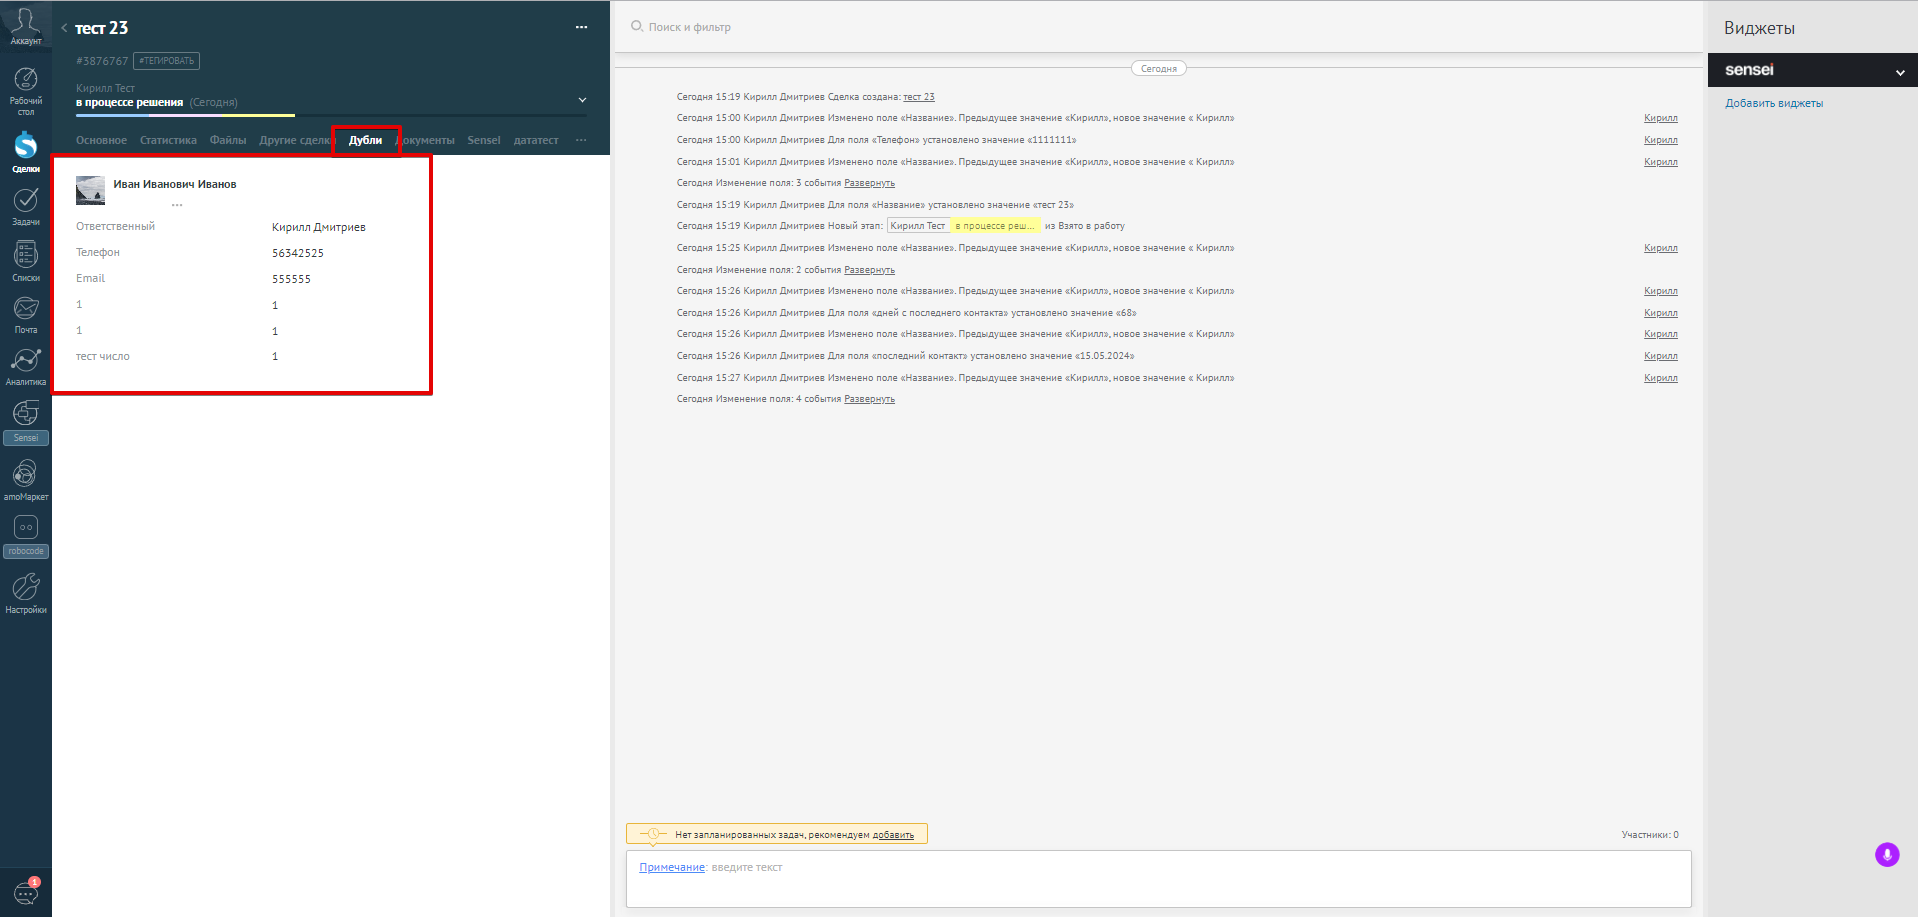Click the note text input area
1918x917 pixels.
pos(1158,879)
